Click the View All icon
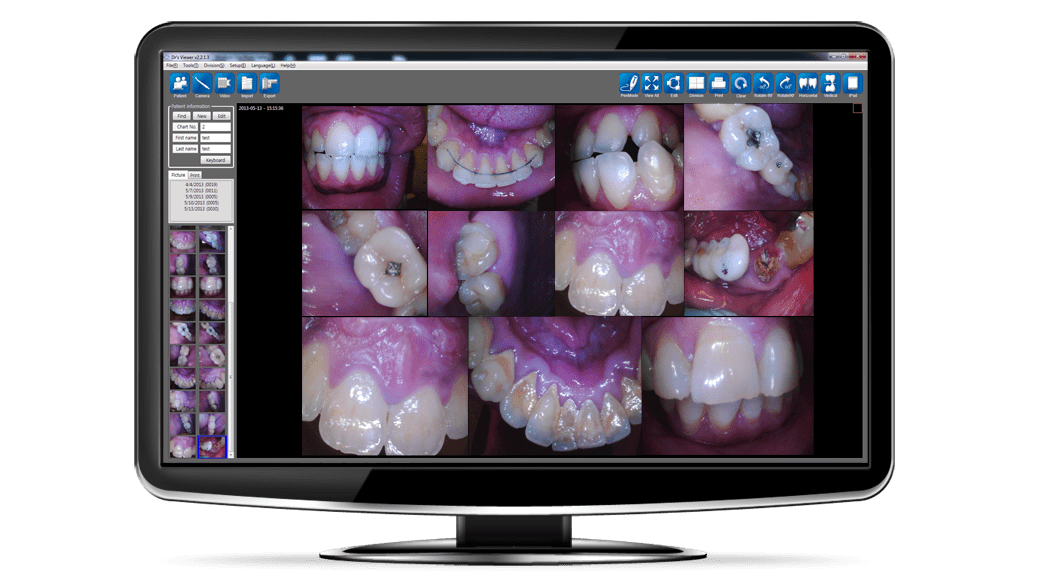The width and height of the screenshot is (1040, 585). pyautogui.click(x=651, y=83)
